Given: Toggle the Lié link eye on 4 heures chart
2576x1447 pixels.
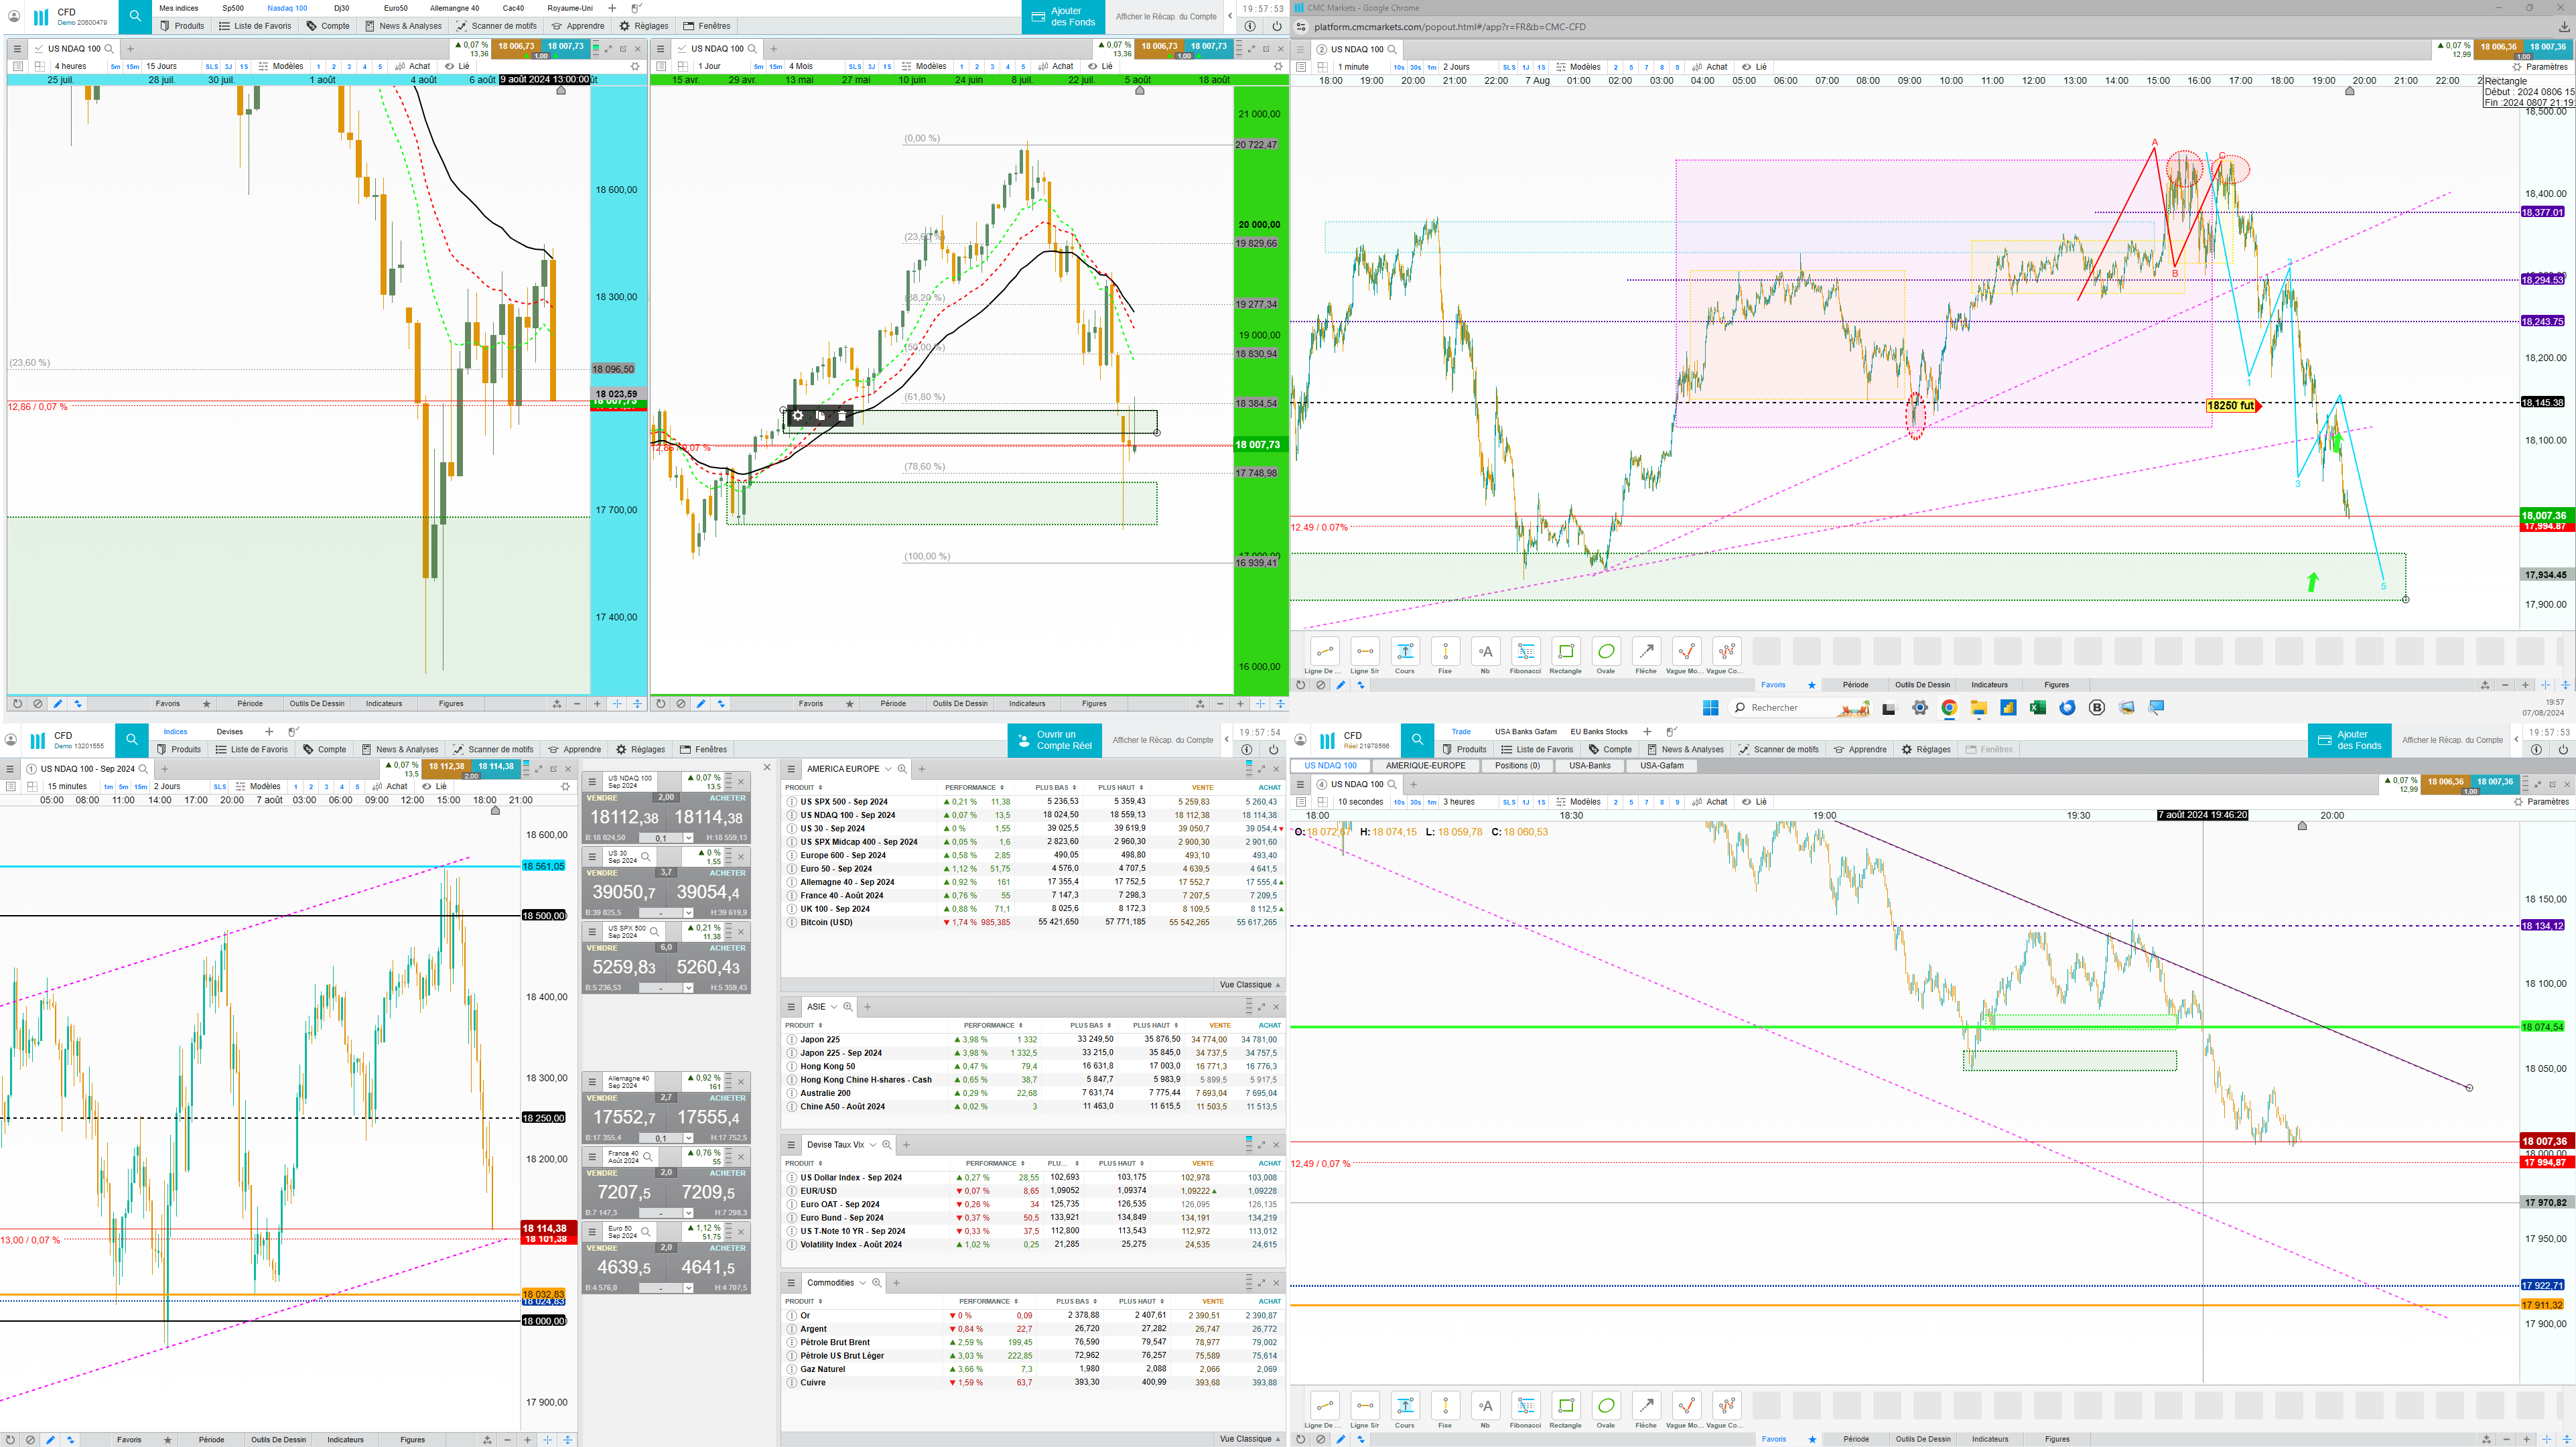Looking at the screenshot, I should [x=450, y=66].
